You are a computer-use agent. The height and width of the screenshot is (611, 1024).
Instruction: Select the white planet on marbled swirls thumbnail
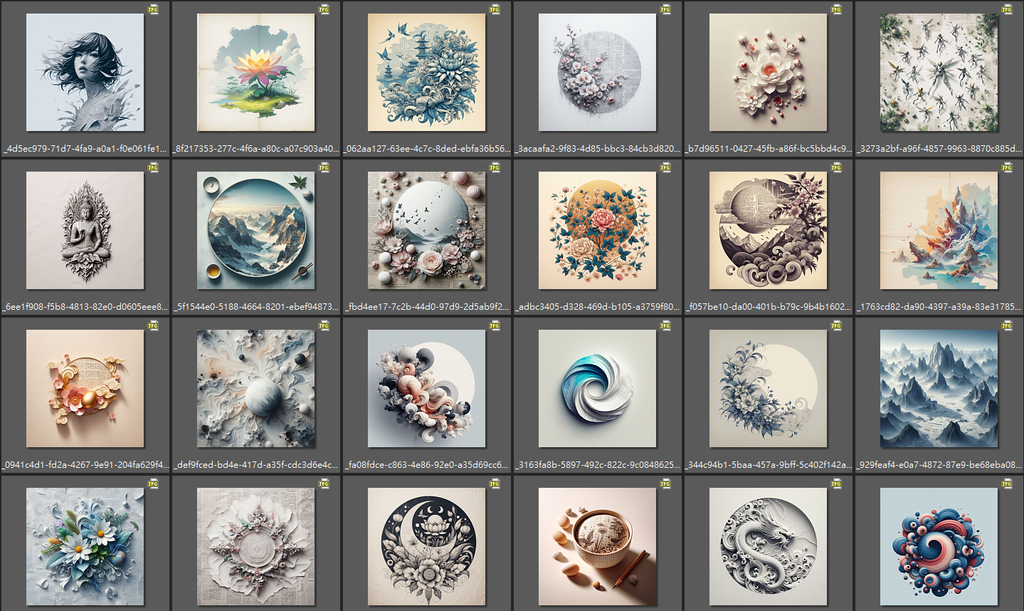point(256,388)
